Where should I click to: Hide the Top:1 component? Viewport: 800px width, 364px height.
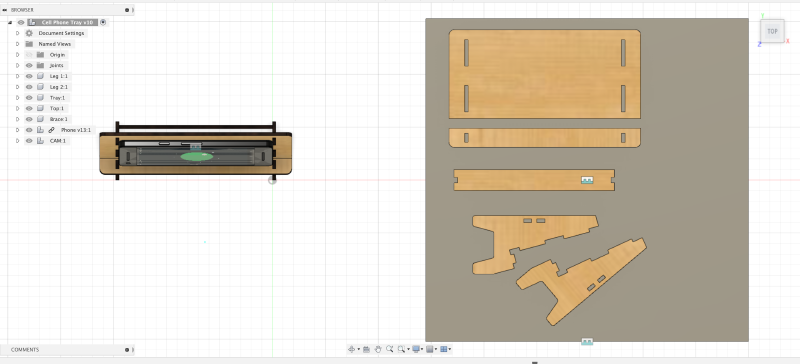pyautogui.click(x=29, y=108)
